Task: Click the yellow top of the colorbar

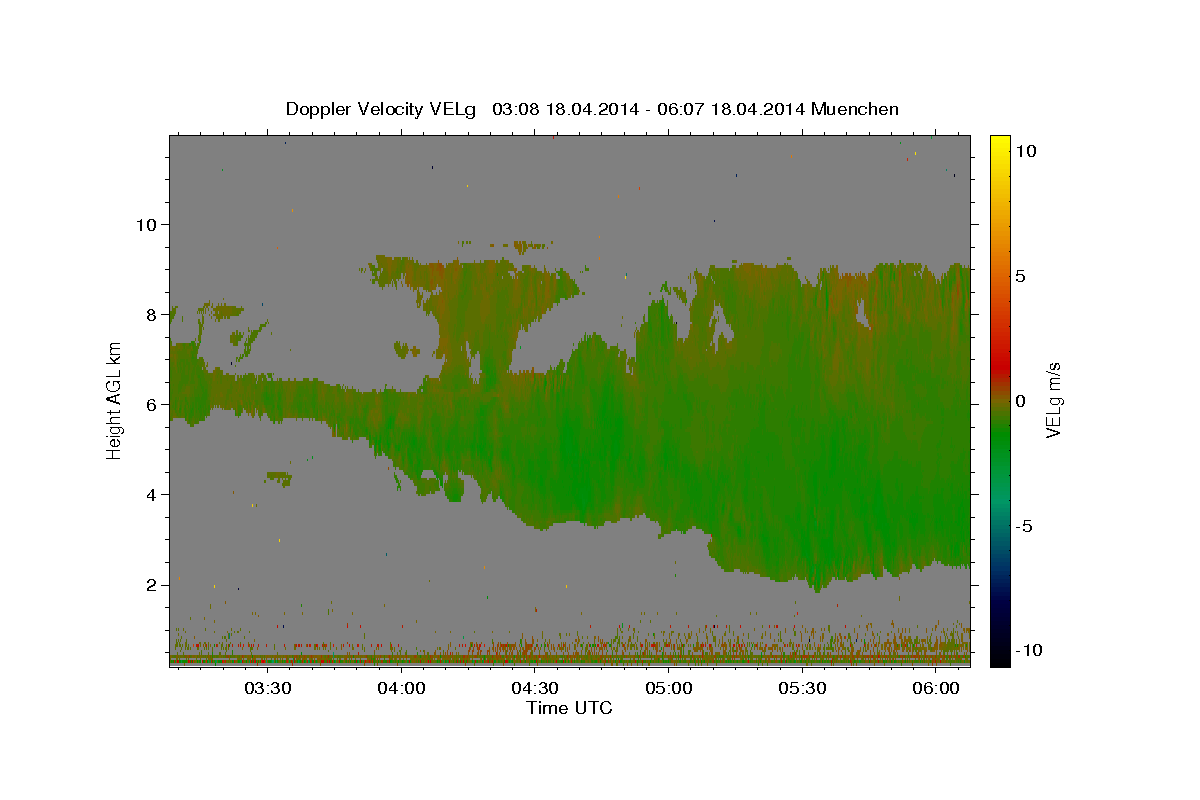Action: tap(1000, 145)
